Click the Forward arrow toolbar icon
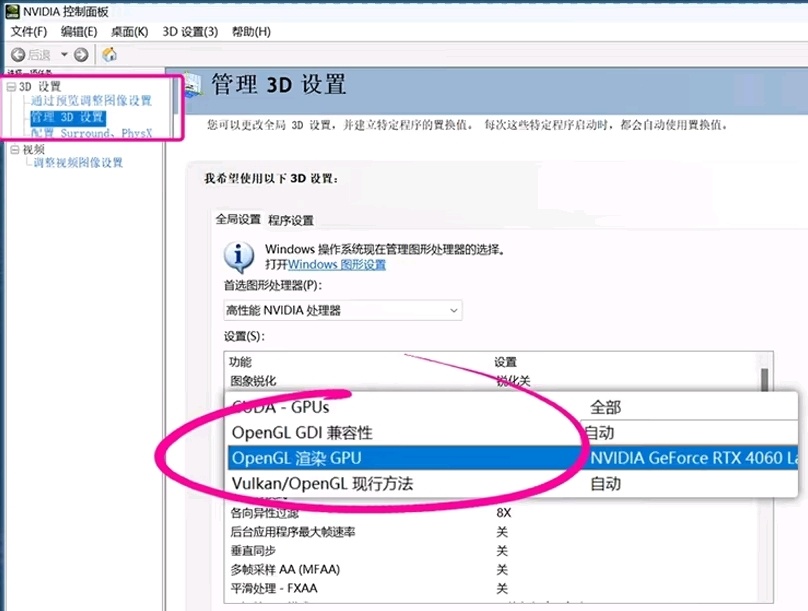Image resolution: width=808 pixels, height=611 pixels. pyautogui.click(x=81, y=55)
